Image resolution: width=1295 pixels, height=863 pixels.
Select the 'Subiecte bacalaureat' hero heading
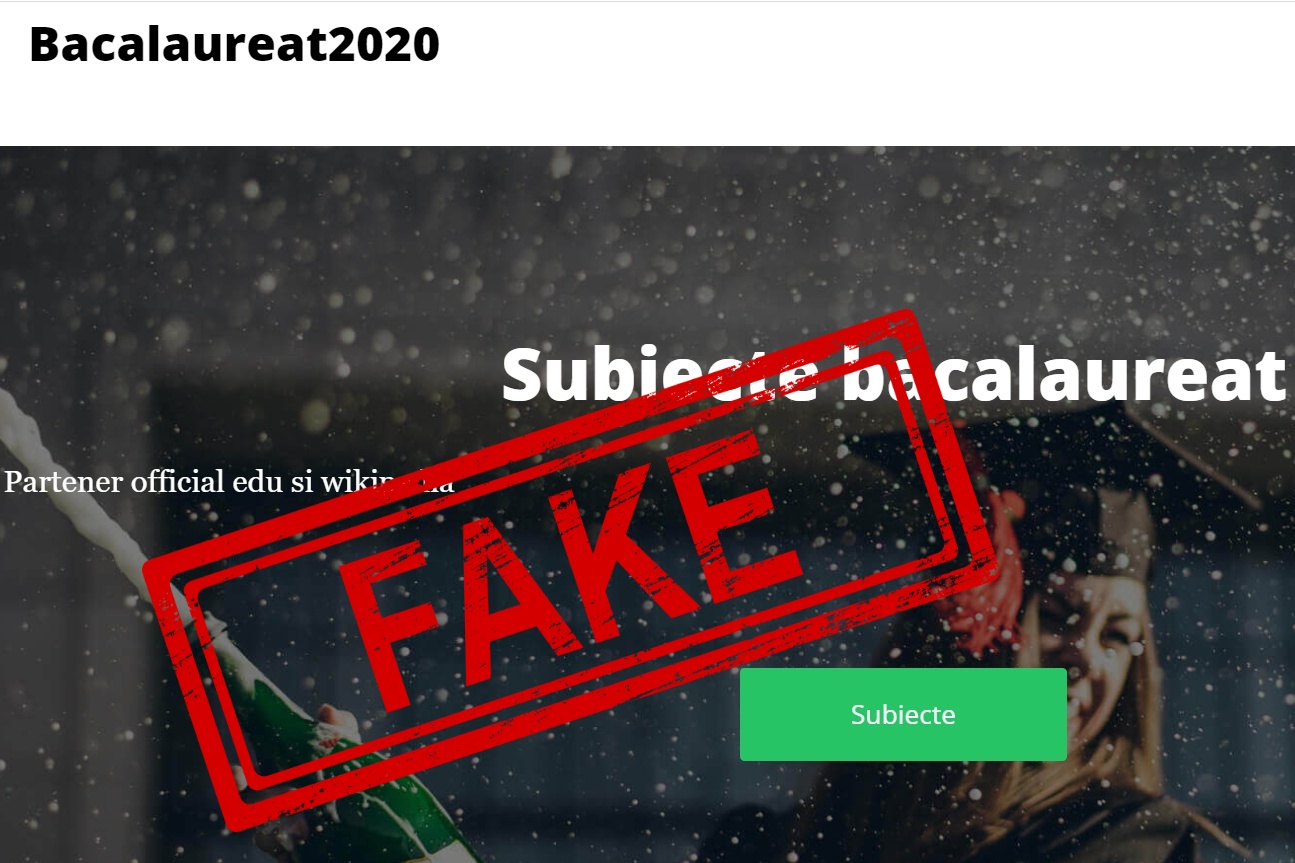893,374
